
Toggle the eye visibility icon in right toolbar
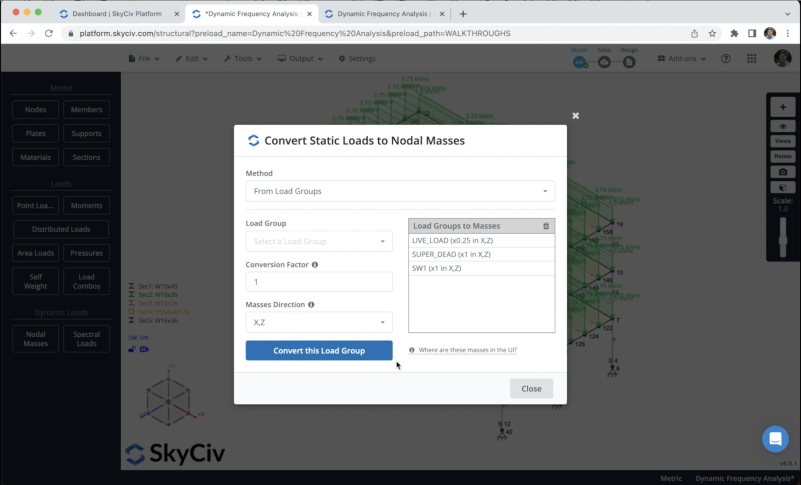click(x=783, y=127)
